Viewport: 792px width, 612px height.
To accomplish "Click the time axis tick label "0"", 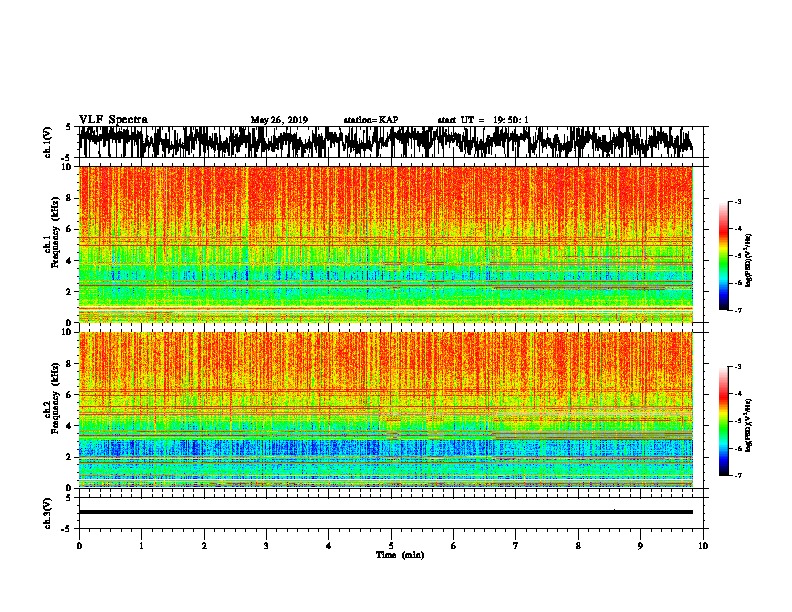I will click(x=79, y=546).
